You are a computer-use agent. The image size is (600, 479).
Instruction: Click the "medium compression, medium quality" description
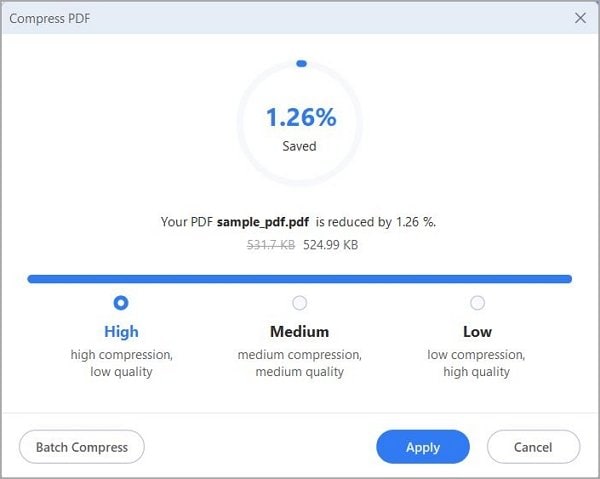299,363
